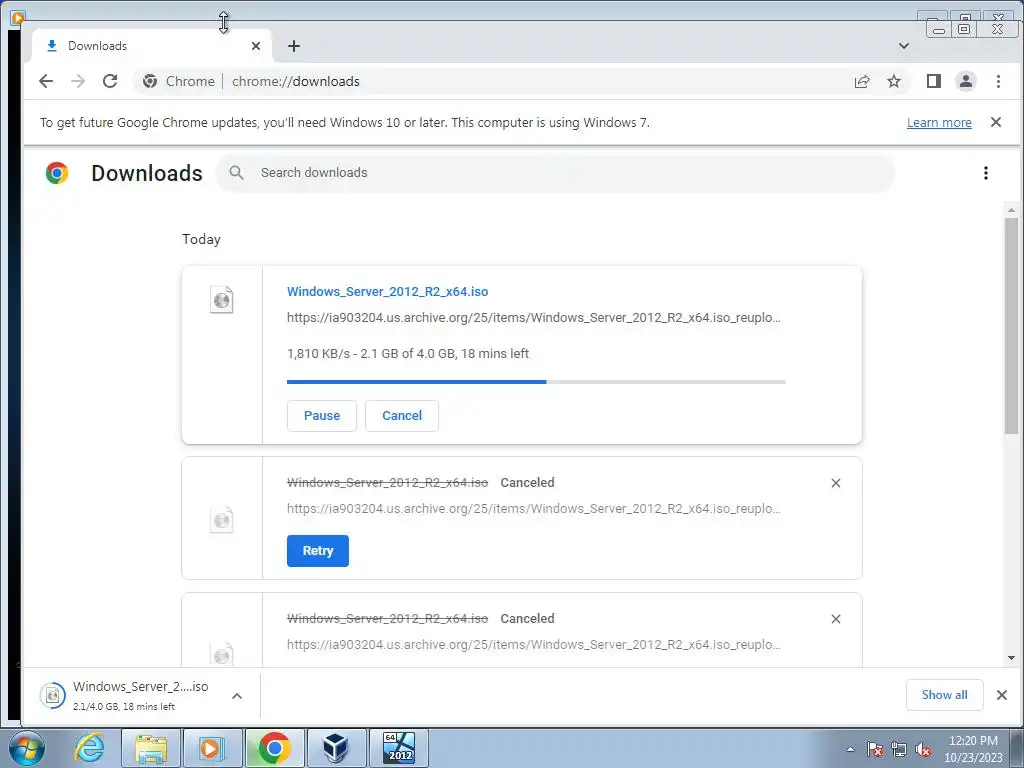Launch Internet Explorer from the taskbar
The image size is (1024, 768).
[89, 748]
